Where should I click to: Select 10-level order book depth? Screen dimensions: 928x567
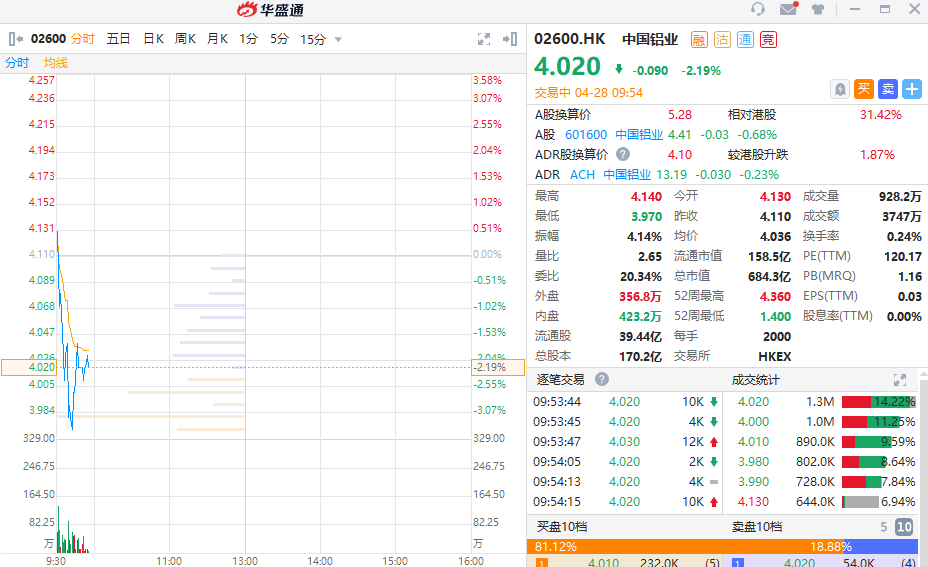(x=904, y=527)
